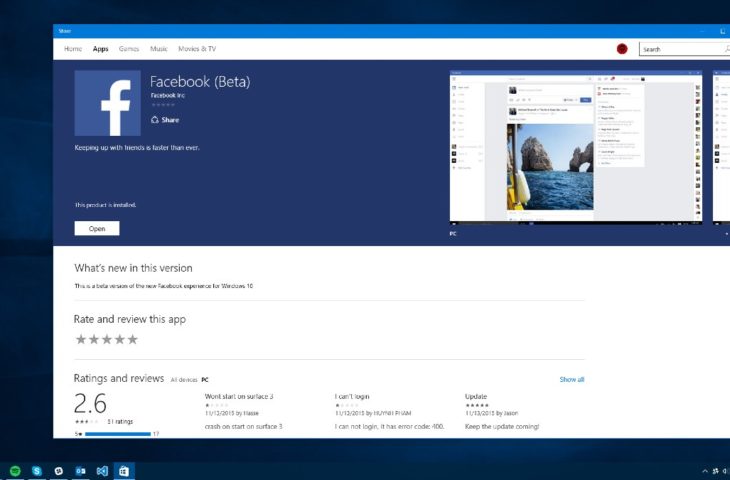Open the Facebook Inc publisher link
The width and height of the screenshot is (730, 480).
[168, 95]
